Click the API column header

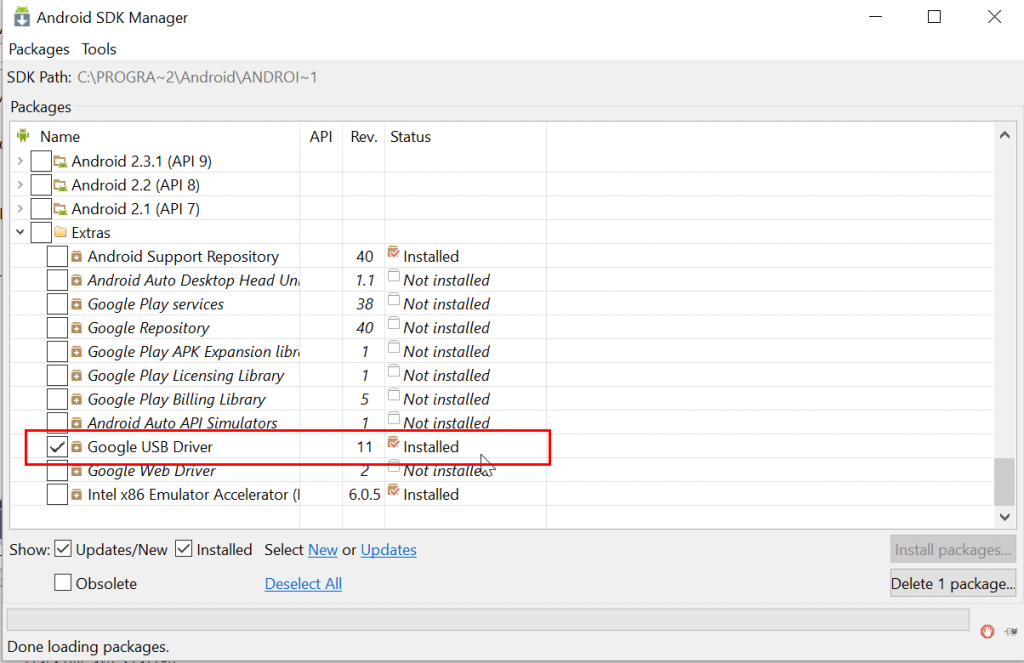point(321,137)
